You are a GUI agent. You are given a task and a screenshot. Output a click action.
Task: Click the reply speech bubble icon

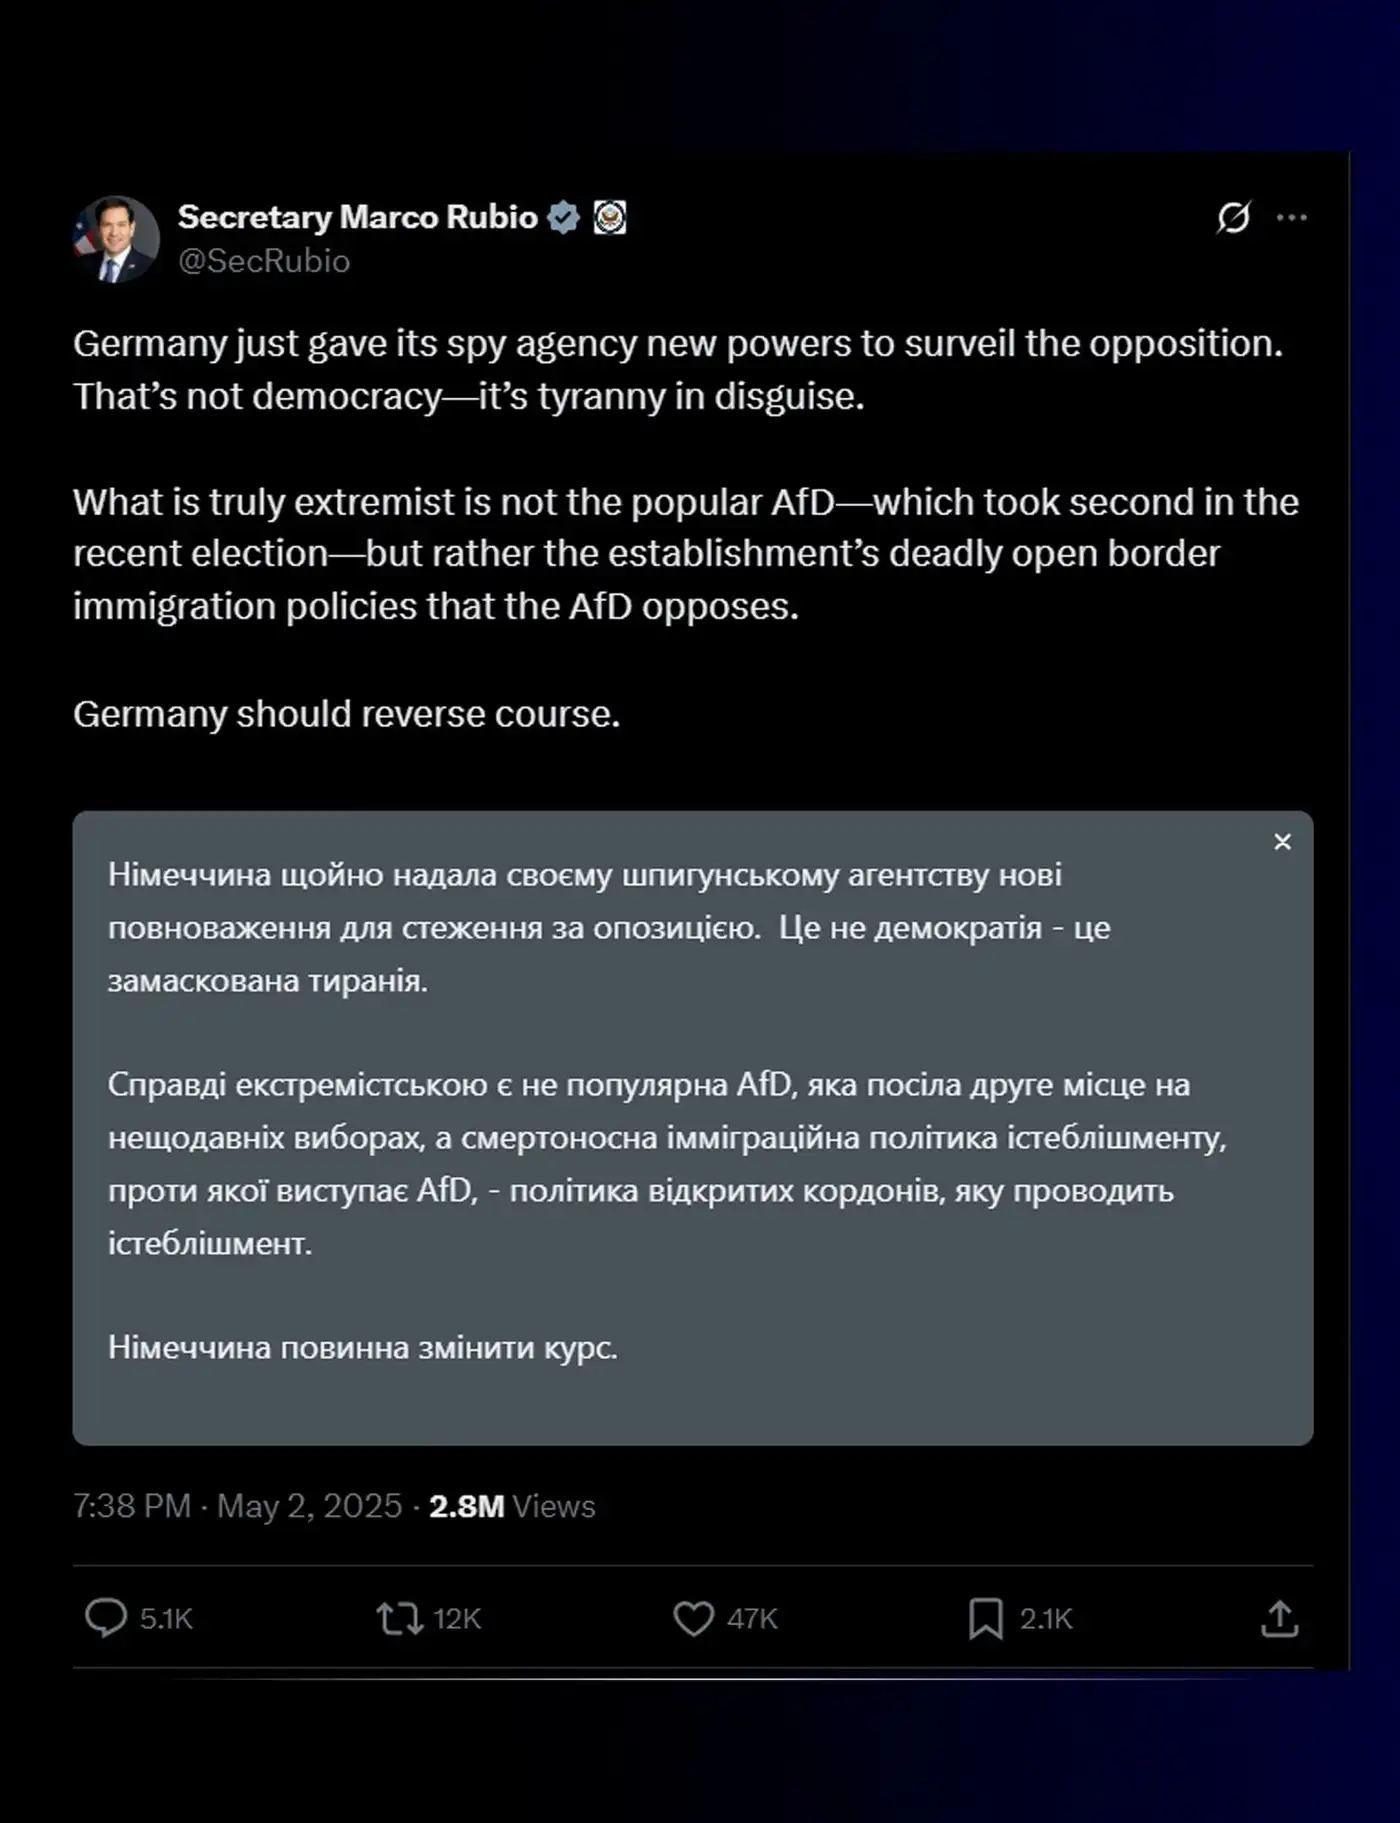coord(106,1618)
